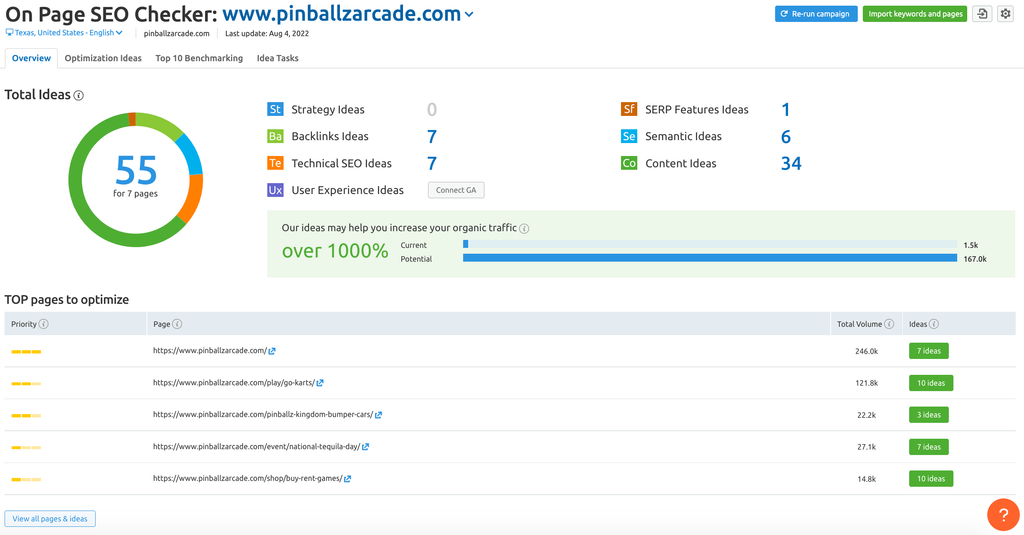Click Import keywords and pages button
The width and height of the screenshot is (1024, 535).
915,14
